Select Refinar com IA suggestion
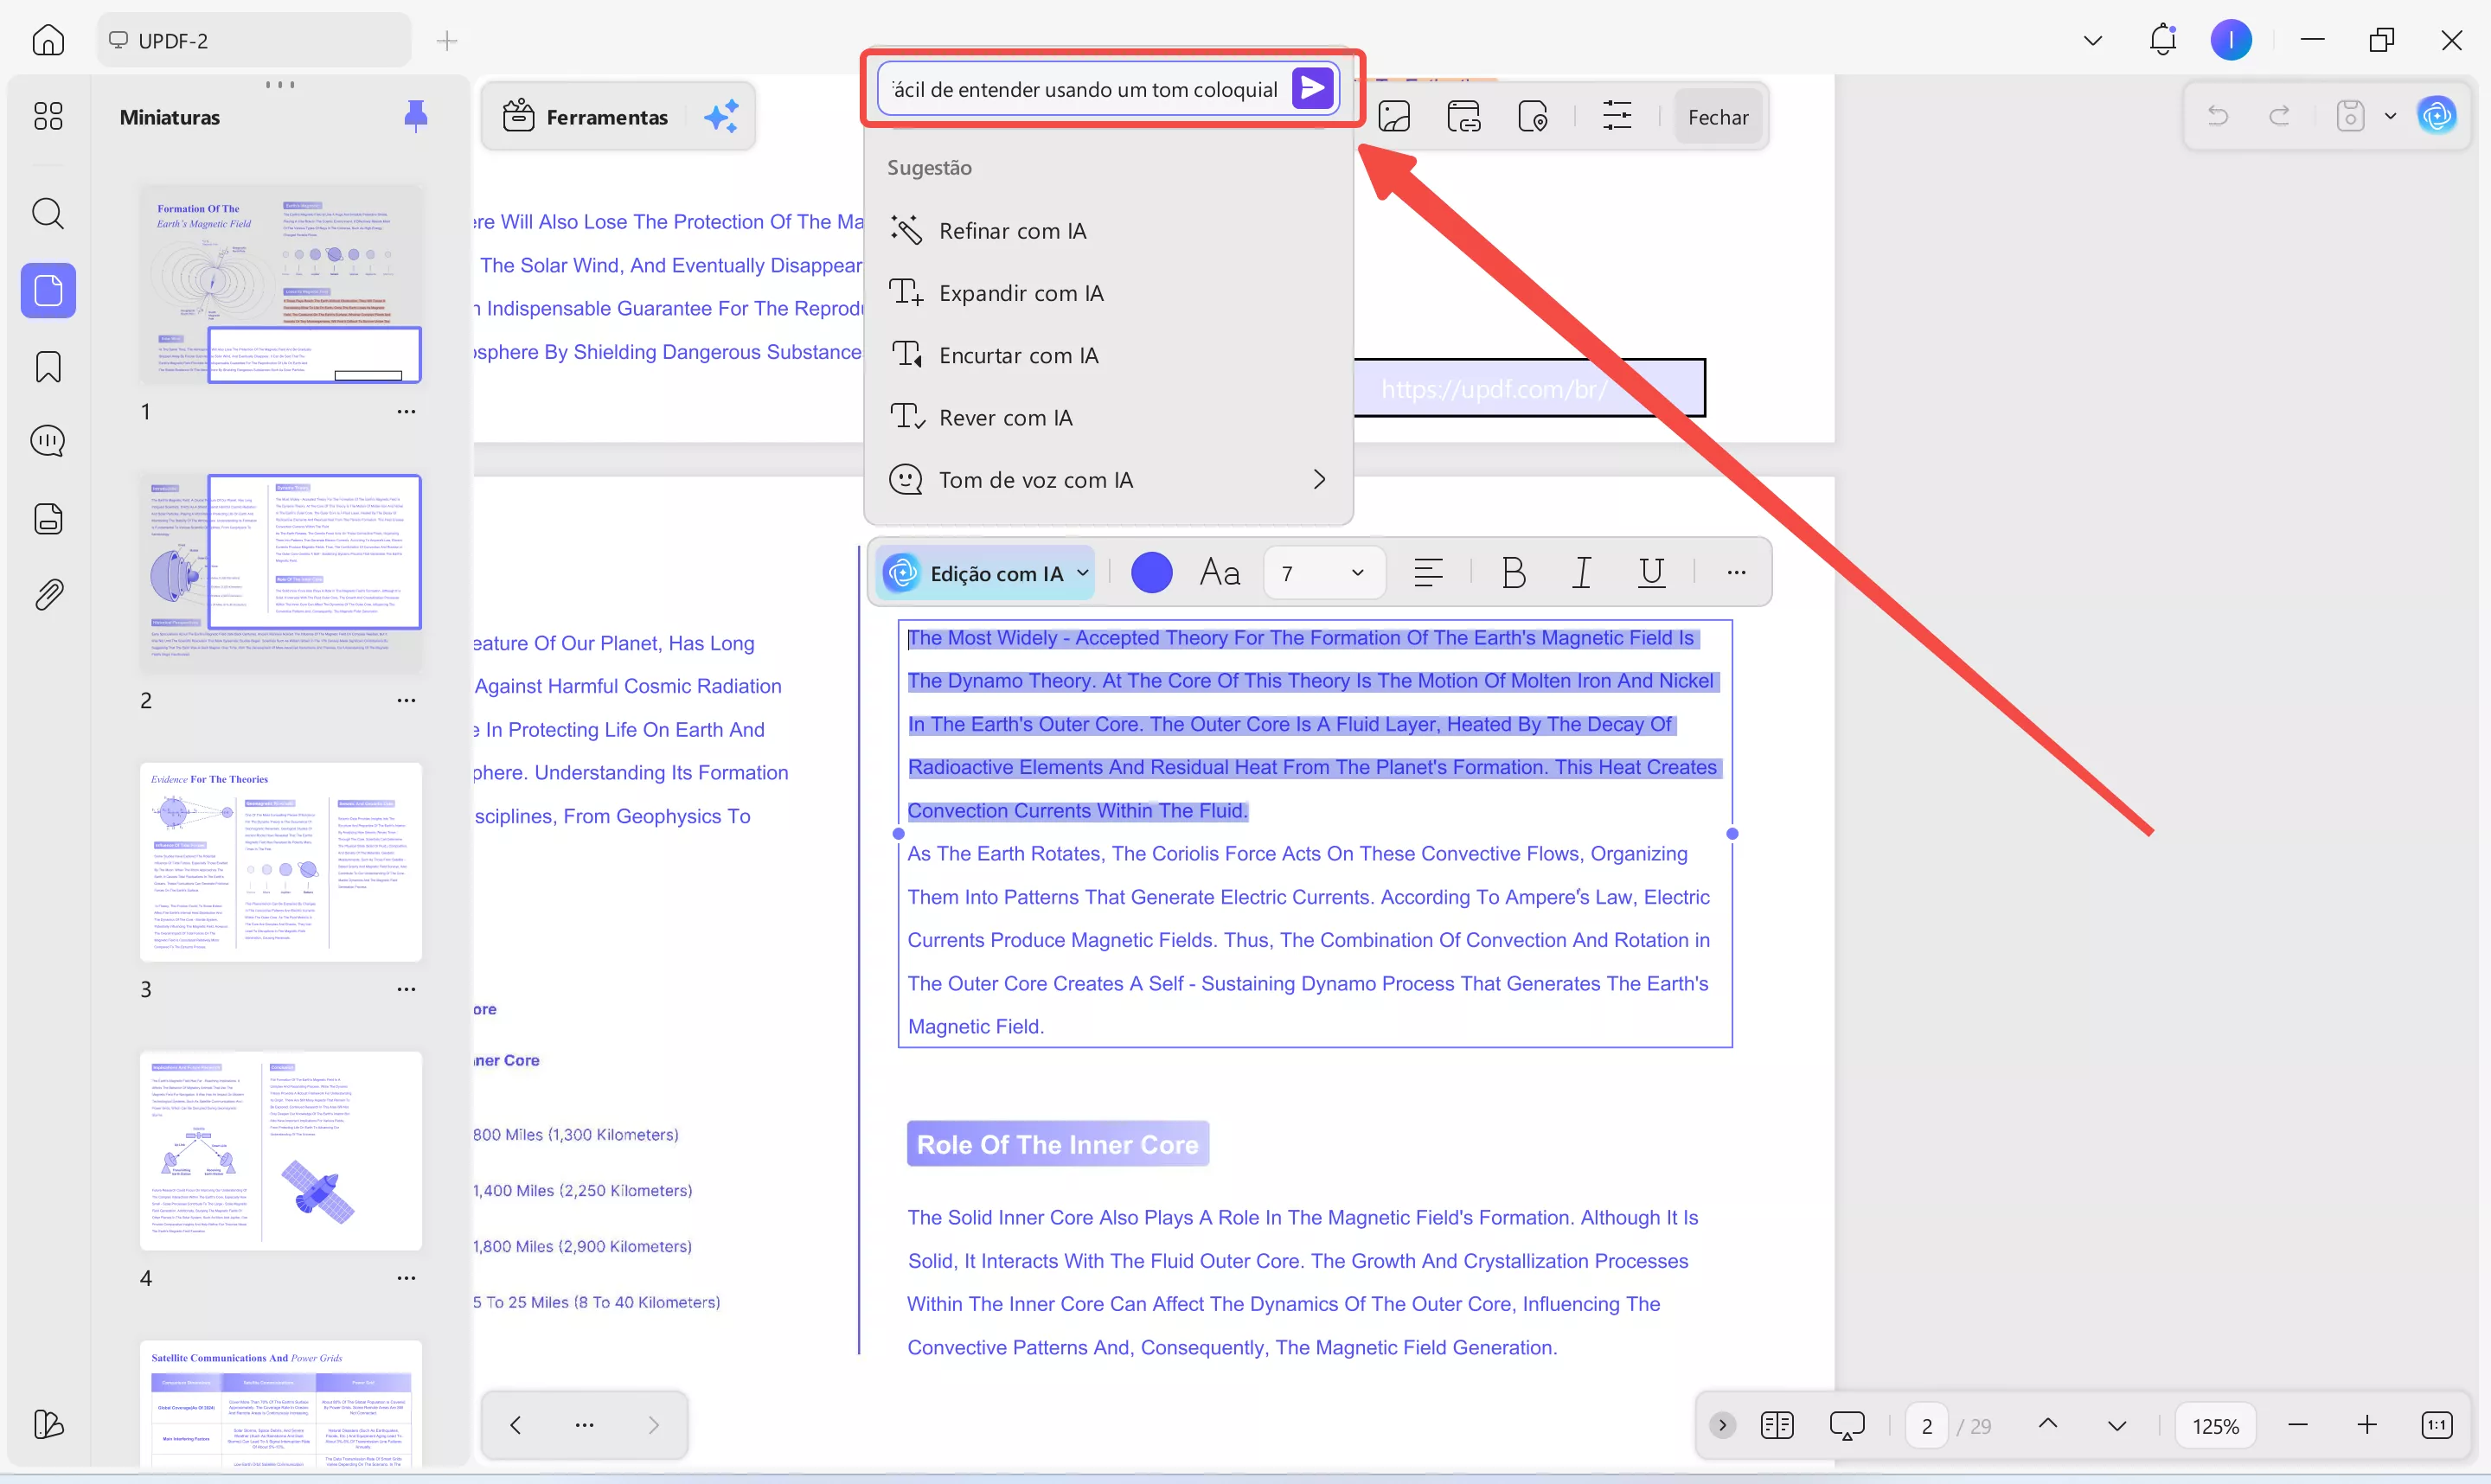 pos(1012,231)
